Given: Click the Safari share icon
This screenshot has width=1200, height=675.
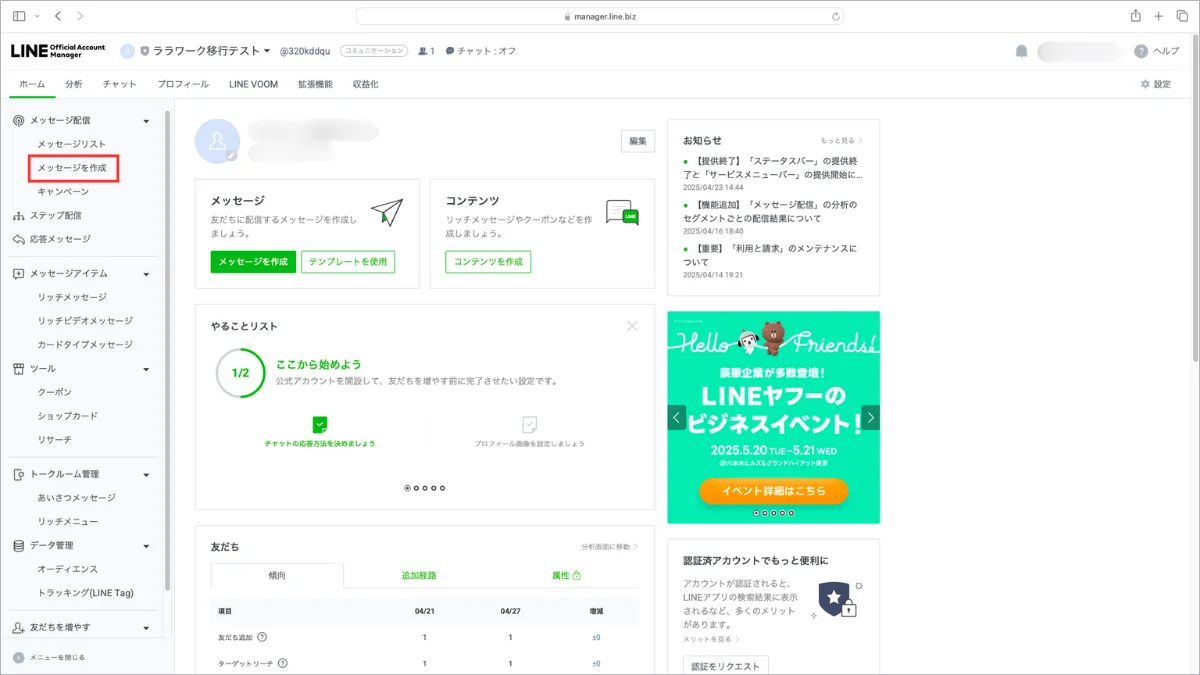Looking at the screenshot, I should pos(1136,16).
